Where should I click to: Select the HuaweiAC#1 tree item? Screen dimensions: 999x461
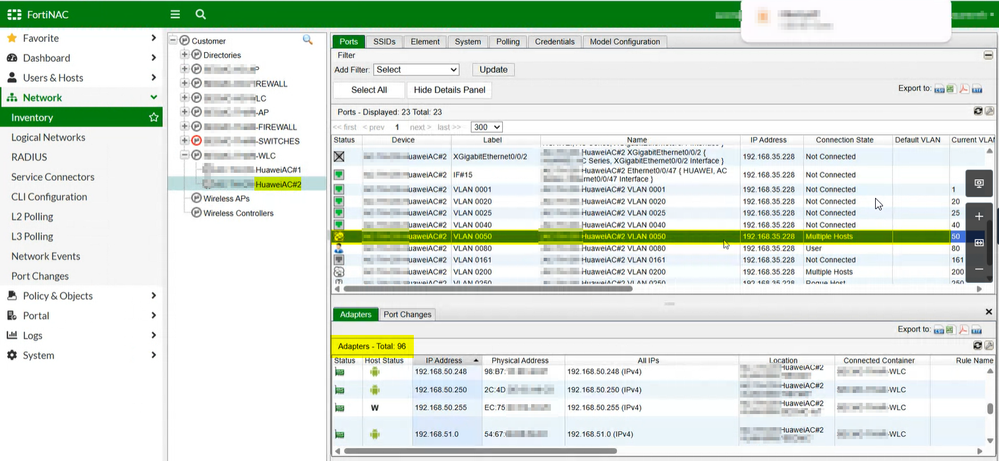click(278, 170)
